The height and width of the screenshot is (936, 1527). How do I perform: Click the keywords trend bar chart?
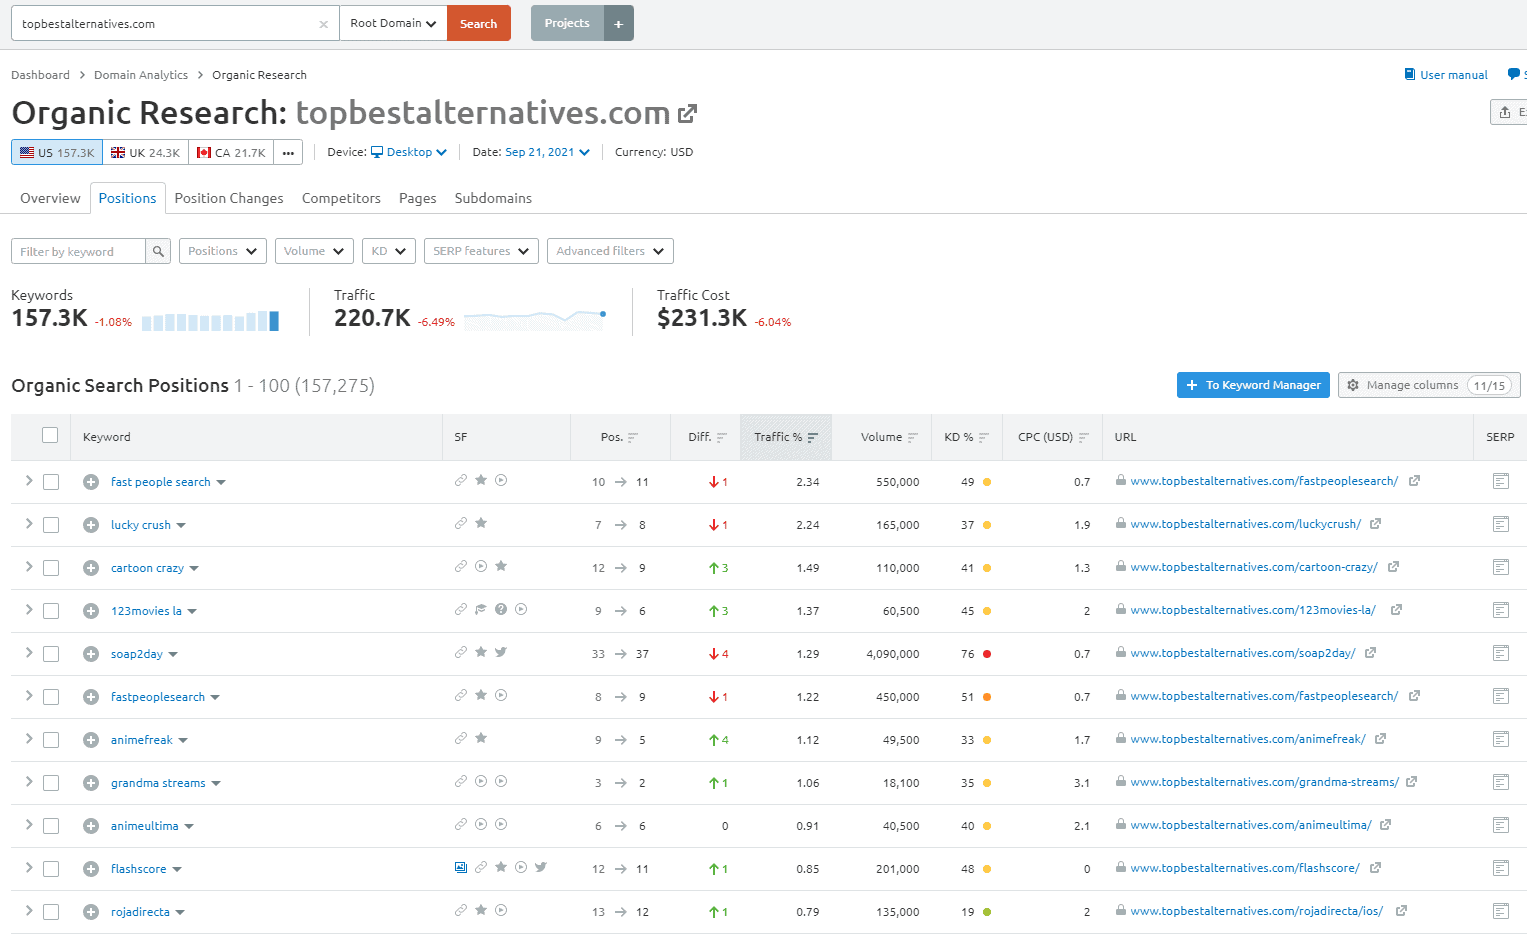point(210,321)
